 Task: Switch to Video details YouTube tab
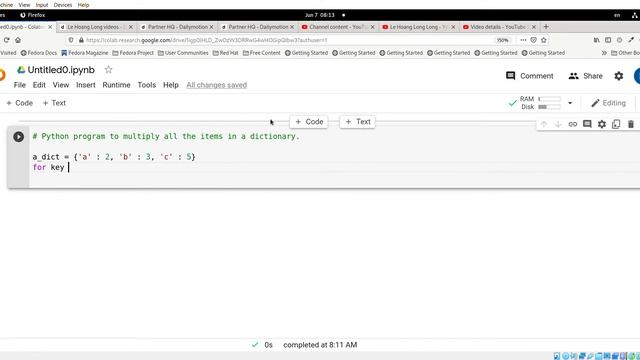tap(498, 27)
